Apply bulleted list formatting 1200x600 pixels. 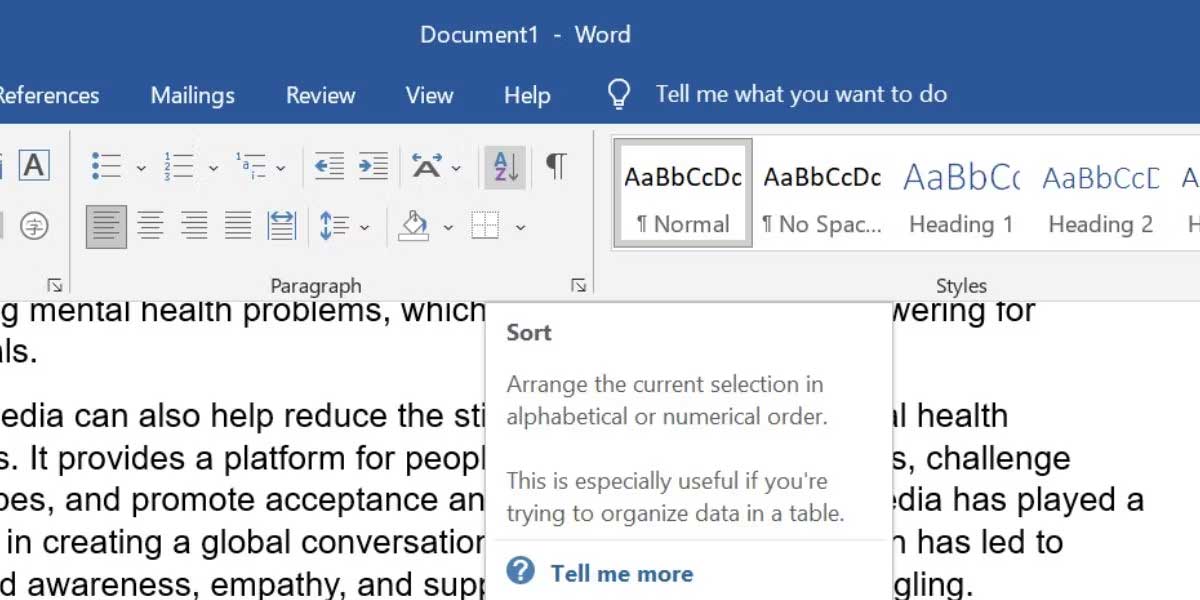tap(106, 166)
